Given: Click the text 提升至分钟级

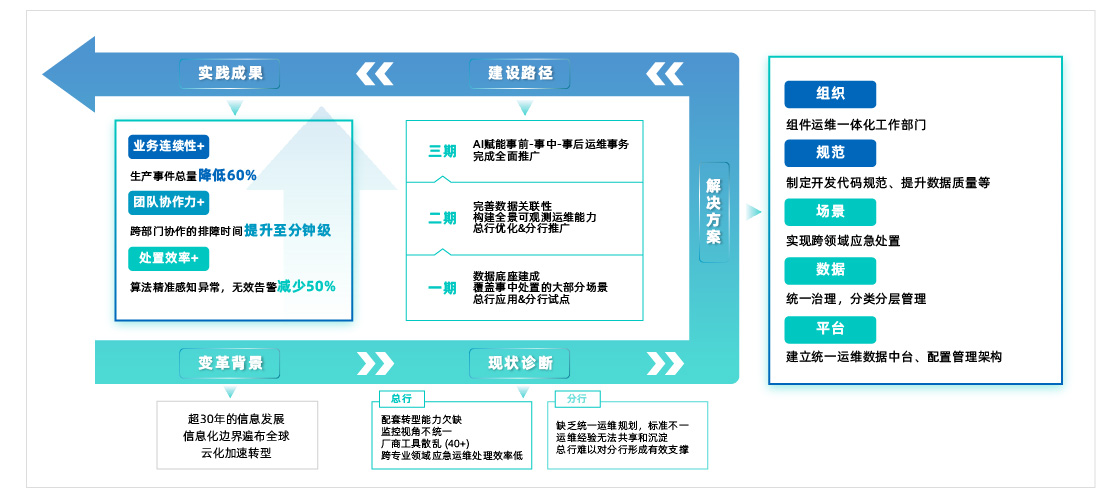Looking at the screenshot, I should click(287, 230).
